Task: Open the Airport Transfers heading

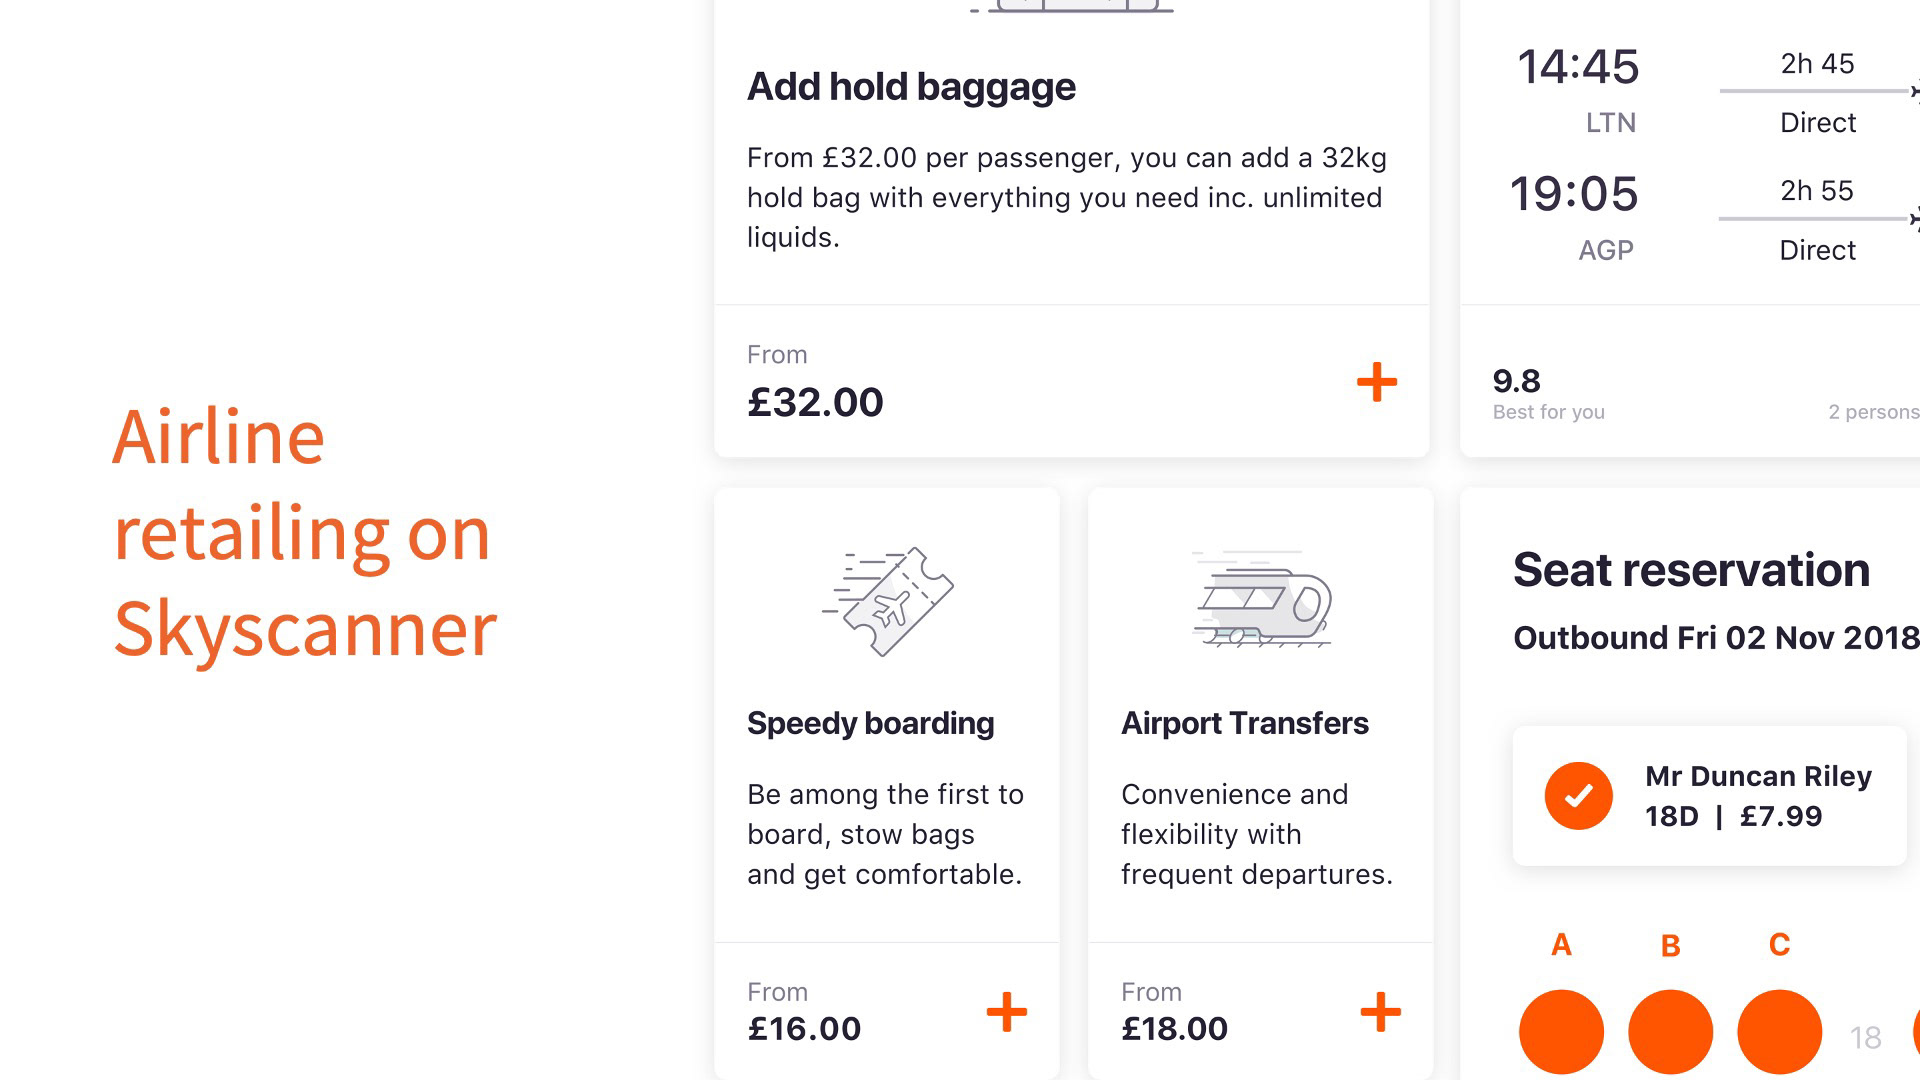Action: (x=1244, y=723)
